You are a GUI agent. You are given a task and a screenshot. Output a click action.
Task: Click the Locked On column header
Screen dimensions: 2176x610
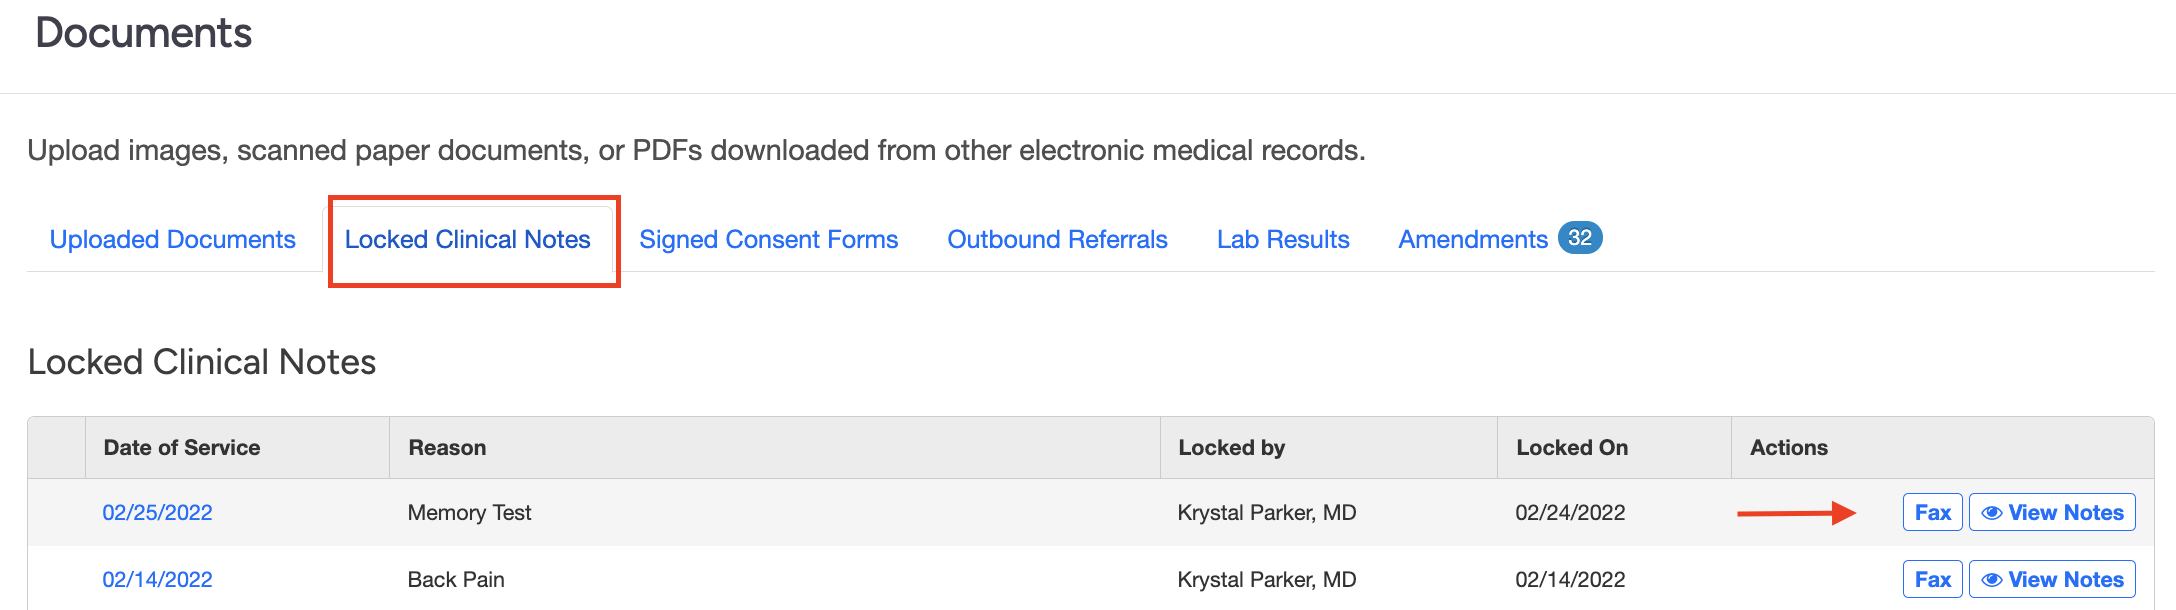(x=1572, y=448)
